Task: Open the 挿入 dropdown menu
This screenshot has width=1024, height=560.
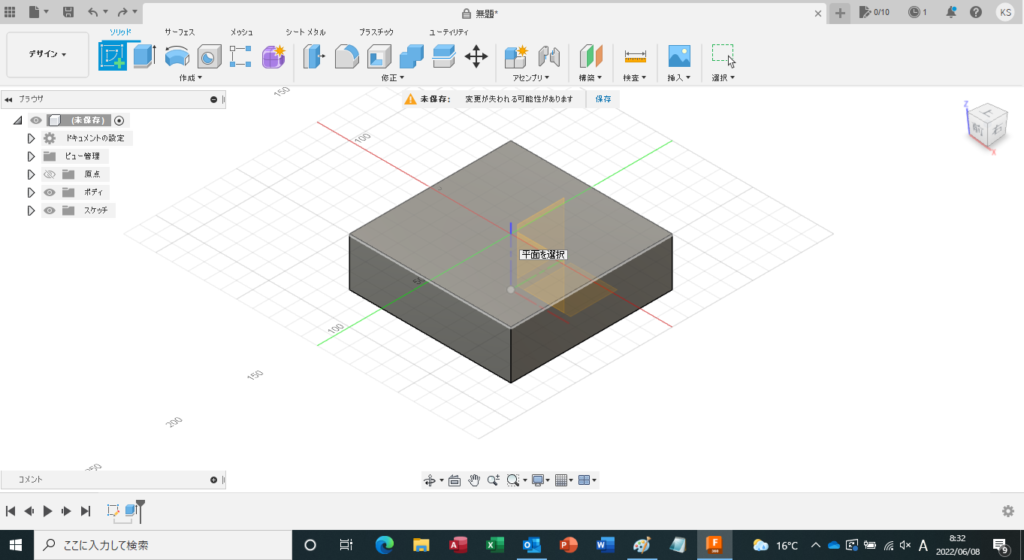Action: pyautogui.click(x=679, y=78)
